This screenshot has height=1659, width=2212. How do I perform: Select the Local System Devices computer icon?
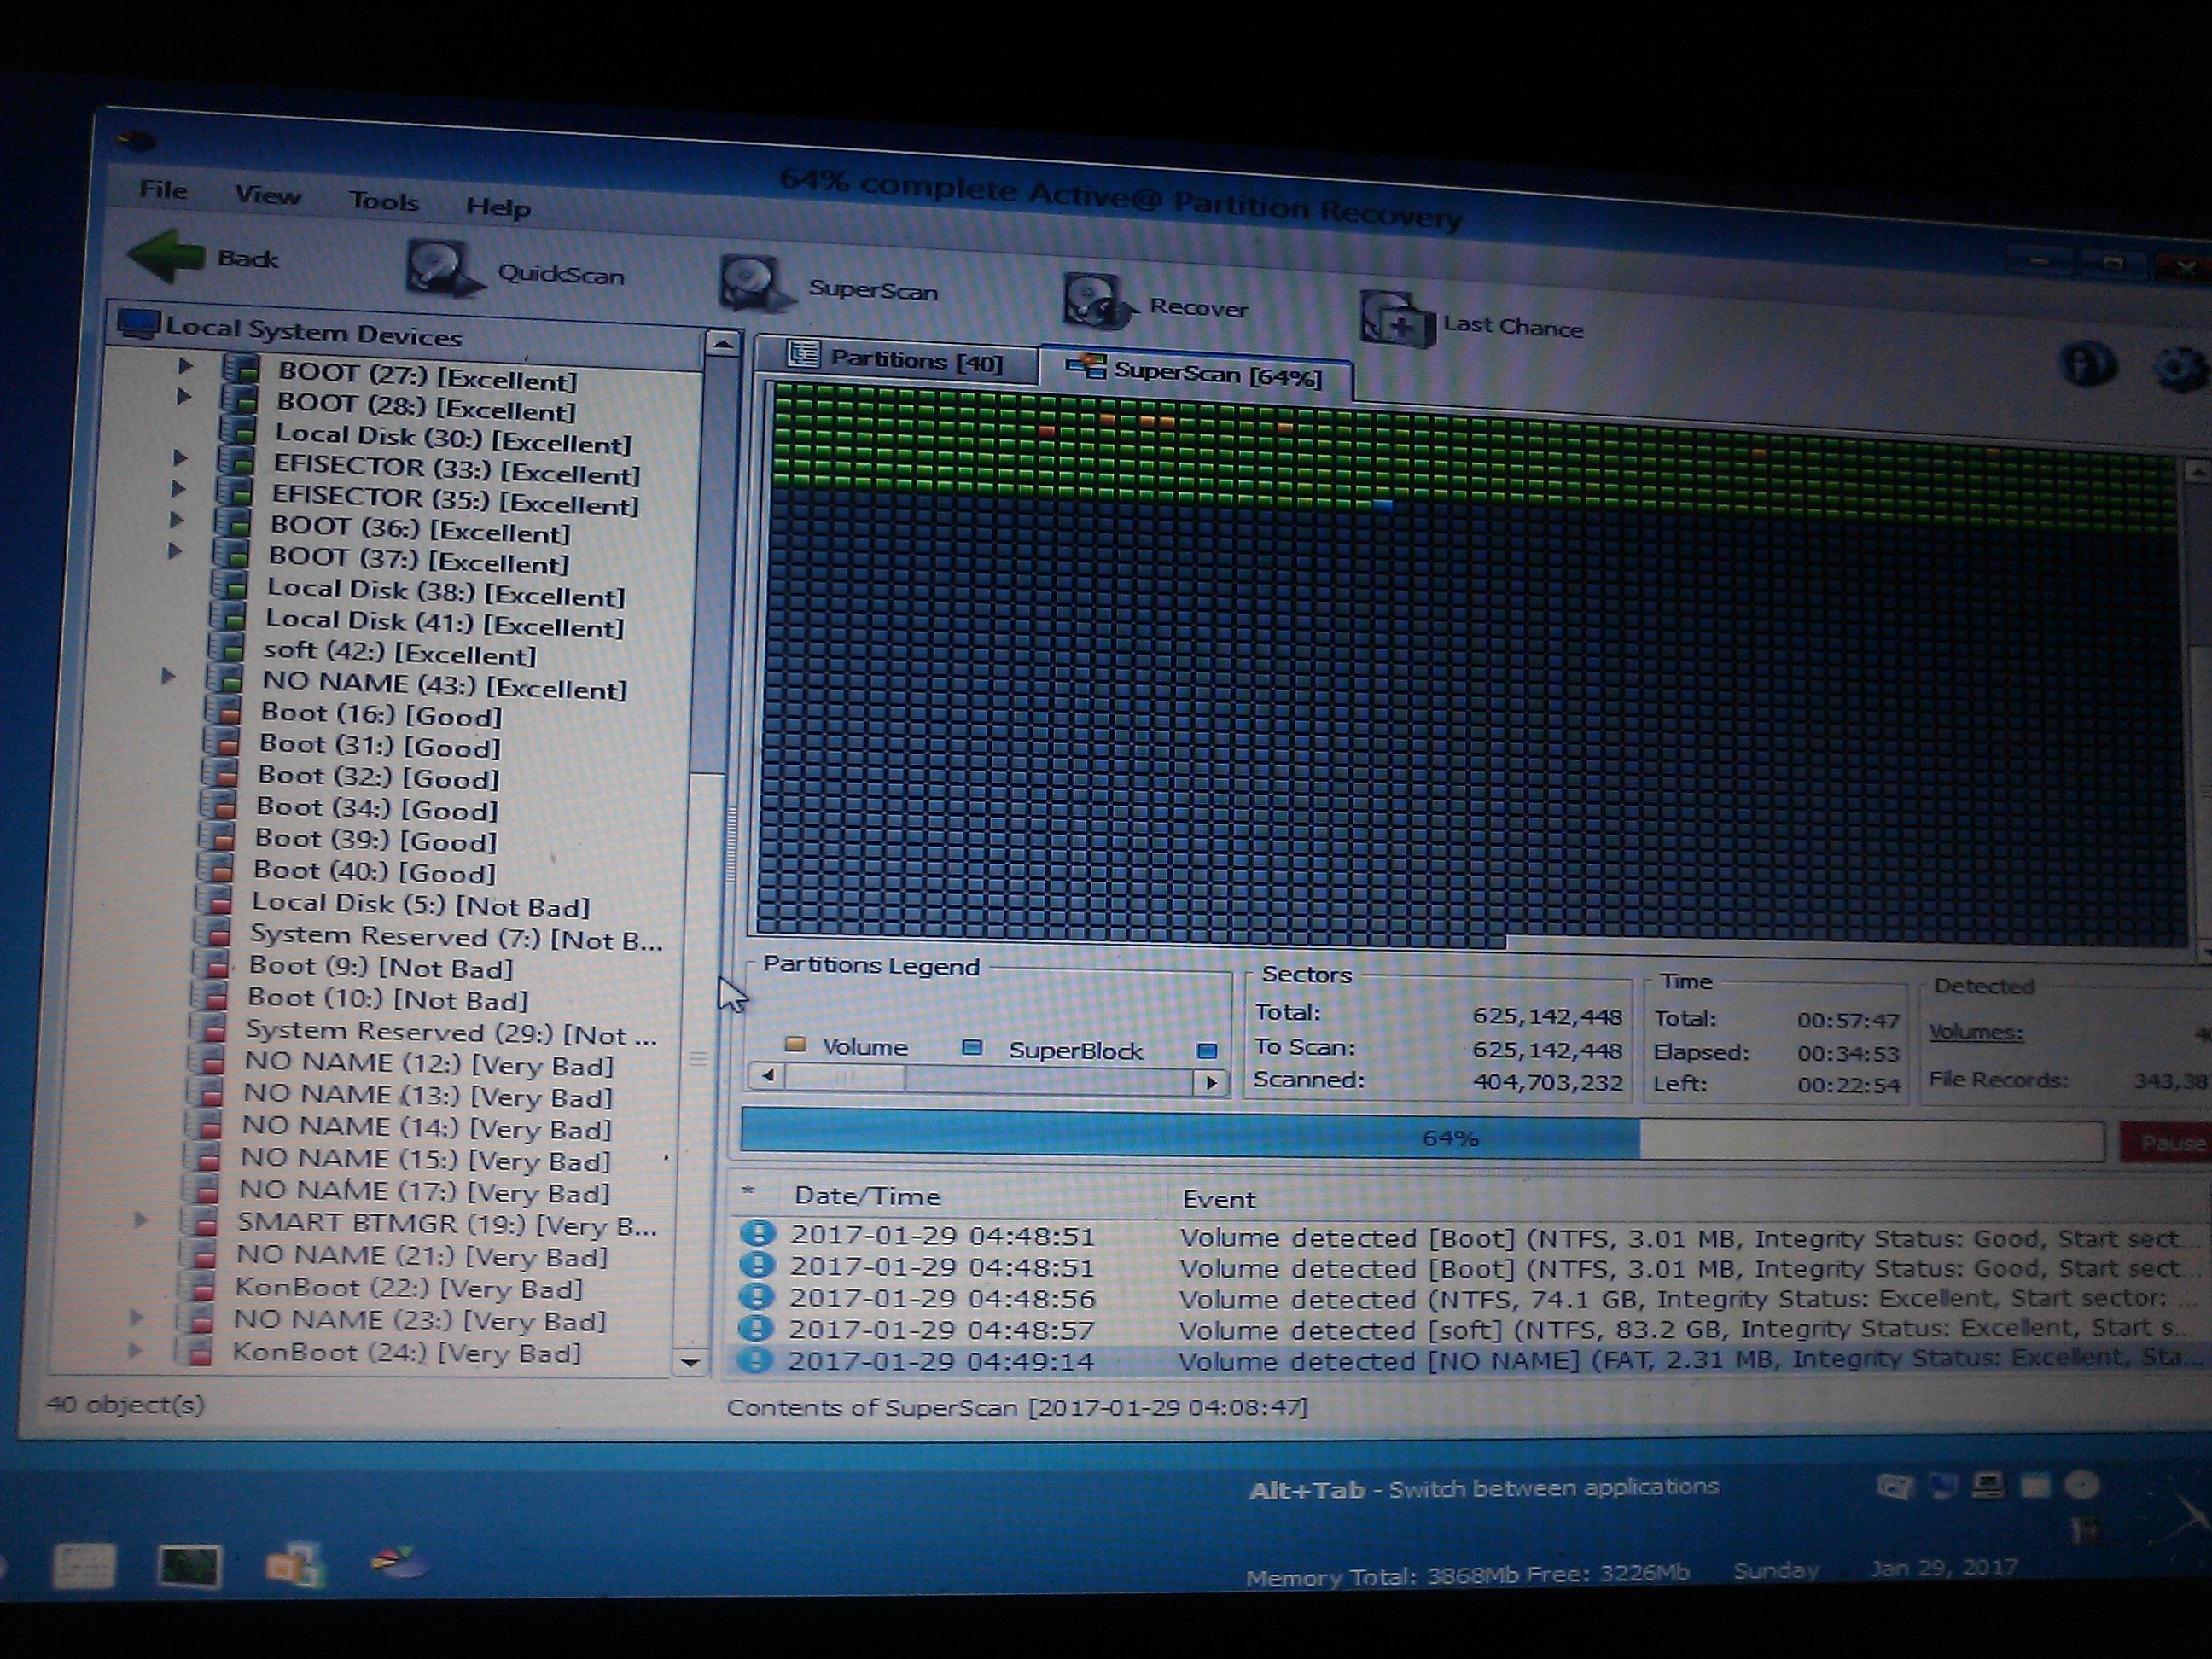[138, 324]
